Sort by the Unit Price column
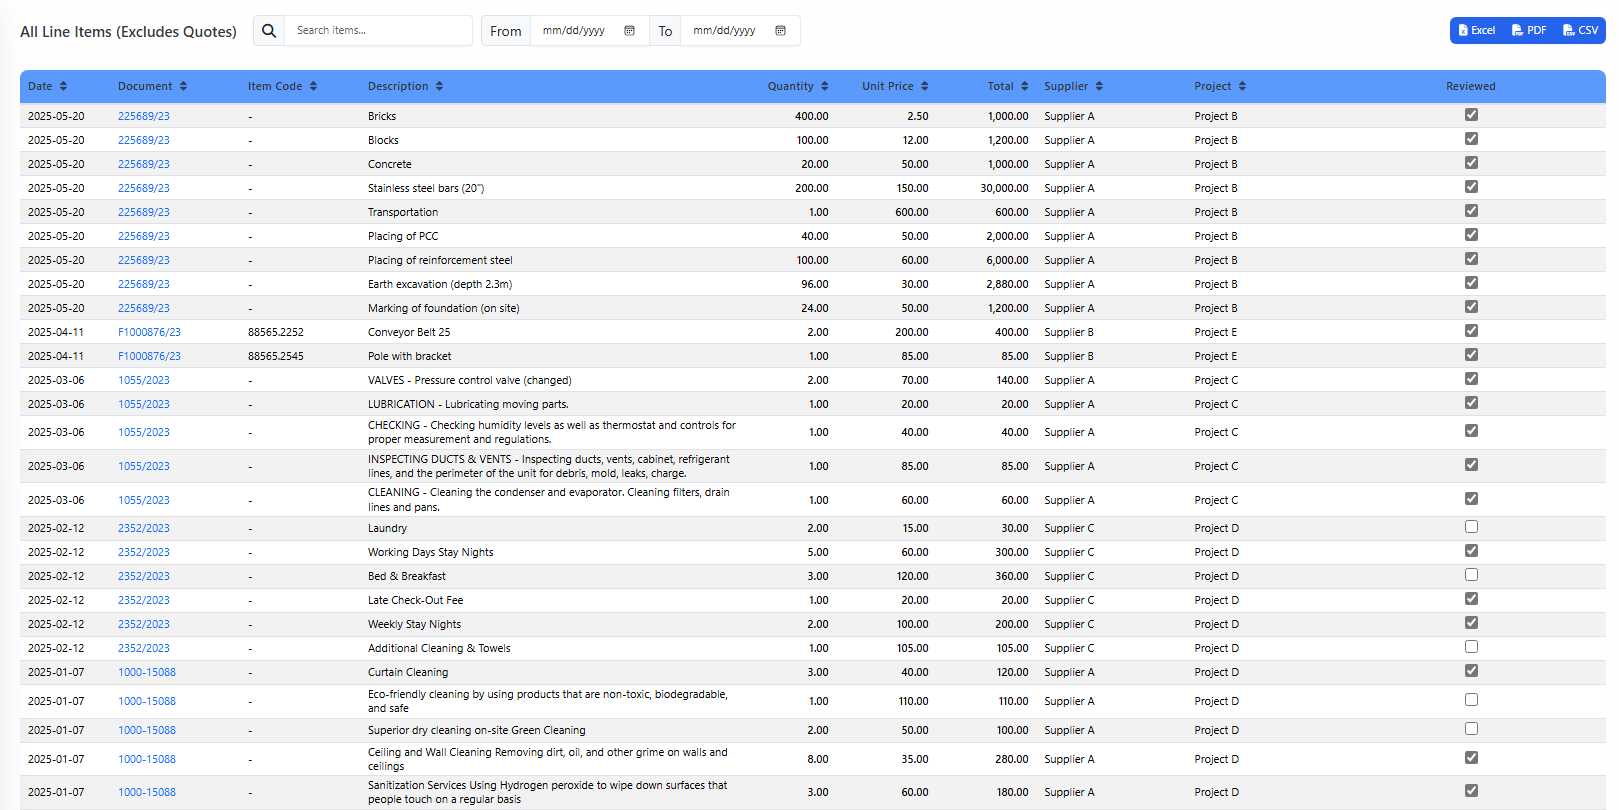The height and width of the screenshot is (810, 1619). pos(895,86)
